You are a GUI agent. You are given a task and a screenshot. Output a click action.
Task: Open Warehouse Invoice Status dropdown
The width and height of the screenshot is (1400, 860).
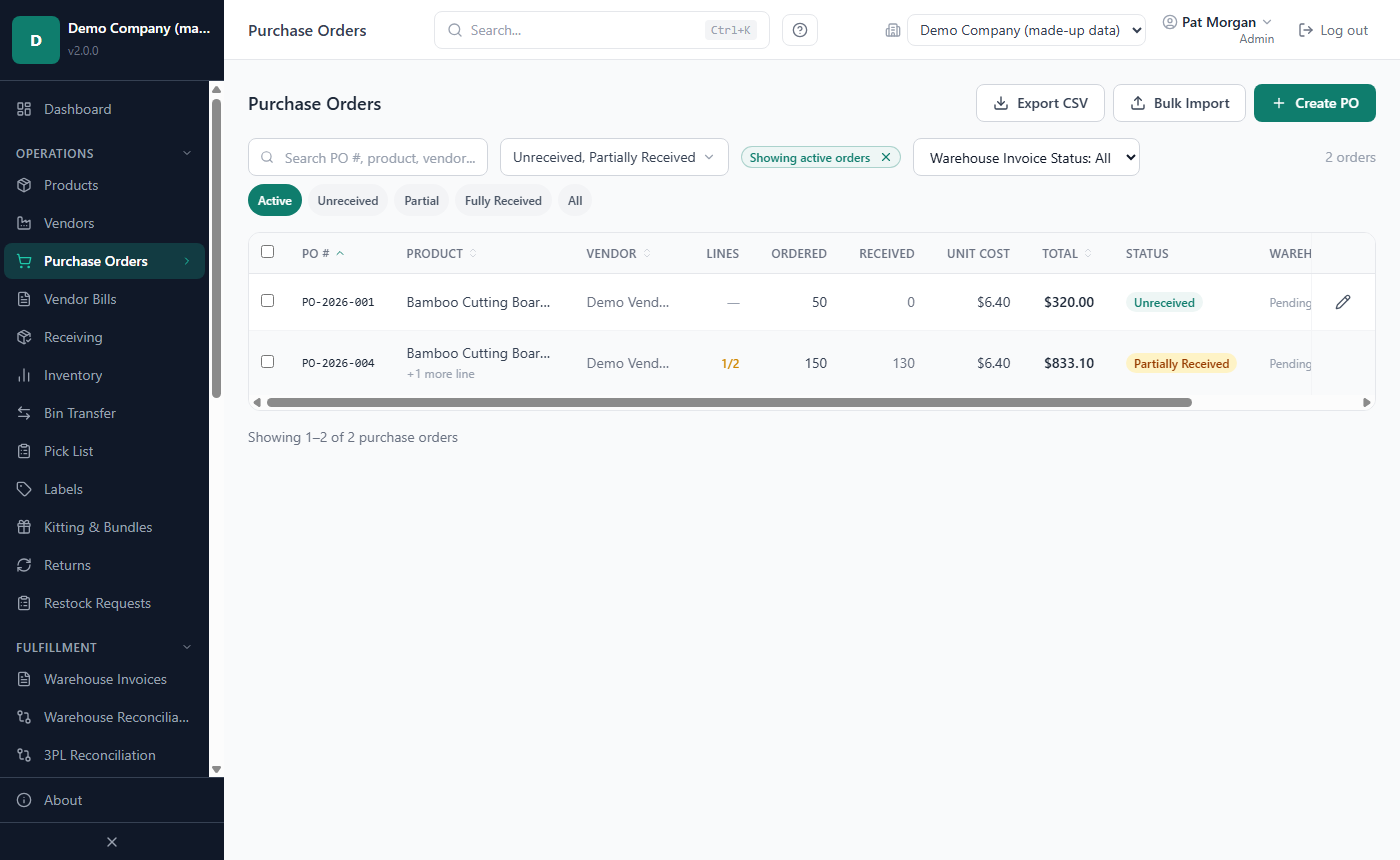[1026, 157]
